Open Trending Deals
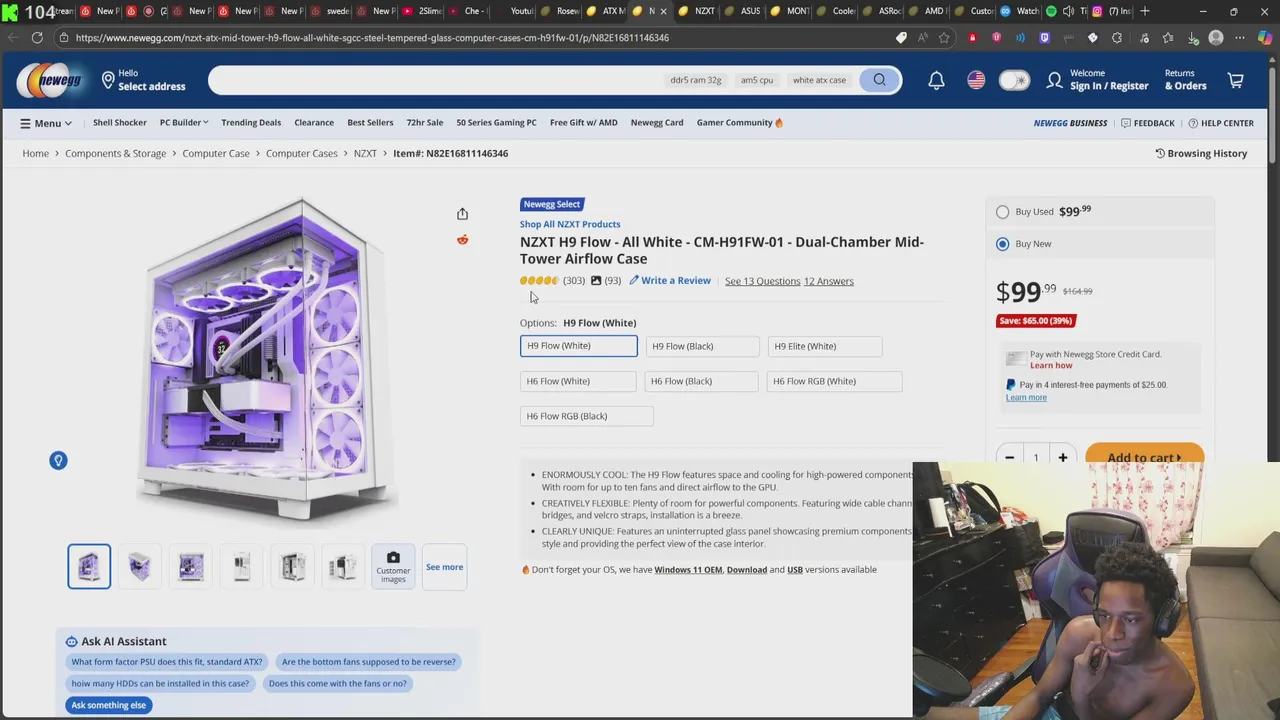The image size is (1280, 720). 251,122
